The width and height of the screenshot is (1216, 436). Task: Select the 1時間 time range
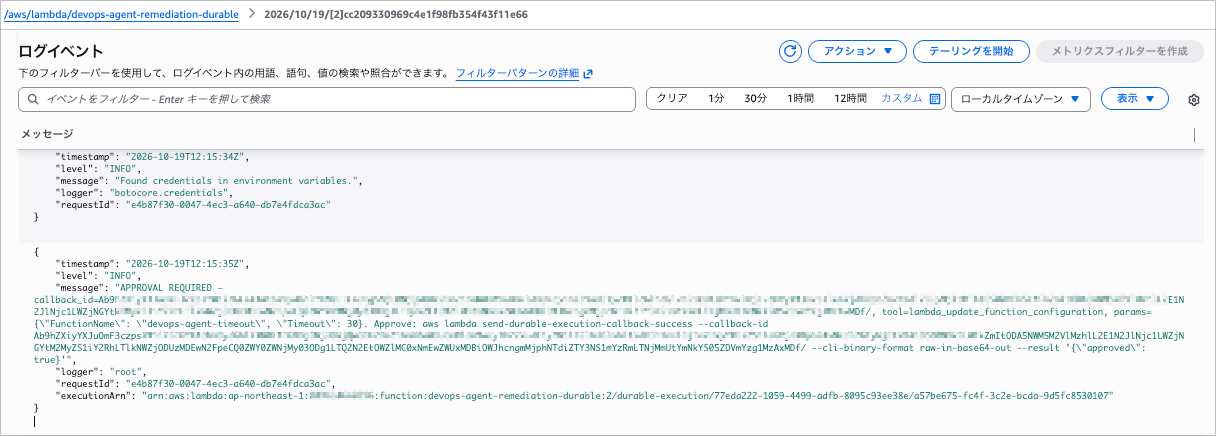click(x=801, y=99)
